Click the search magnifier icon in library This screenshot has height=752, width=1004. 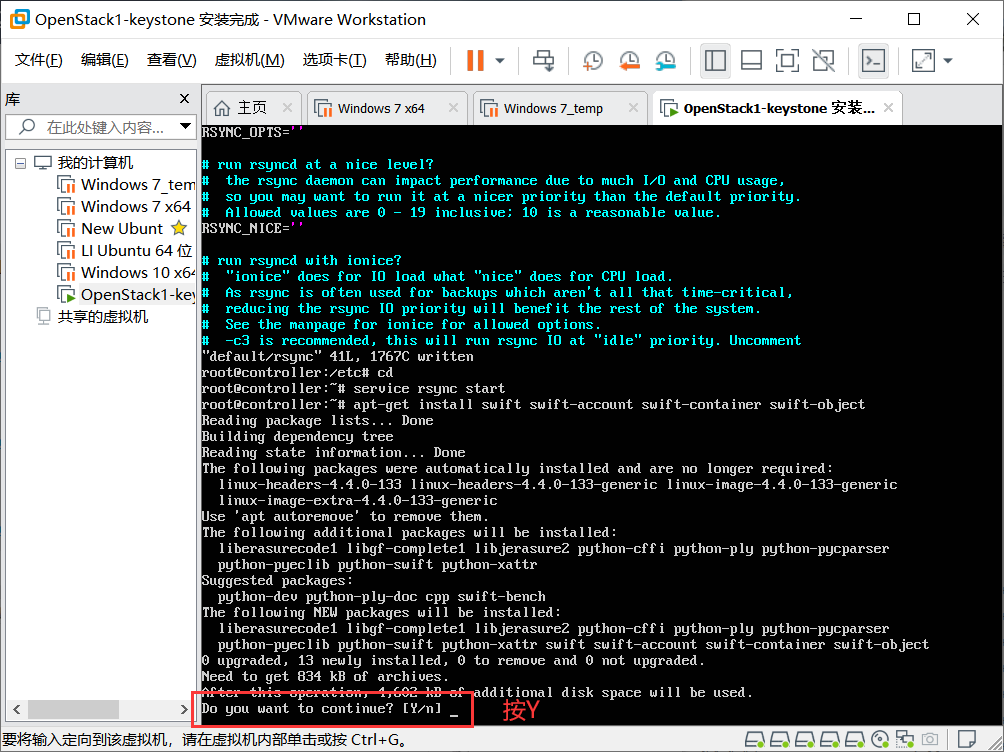point(27,126)
